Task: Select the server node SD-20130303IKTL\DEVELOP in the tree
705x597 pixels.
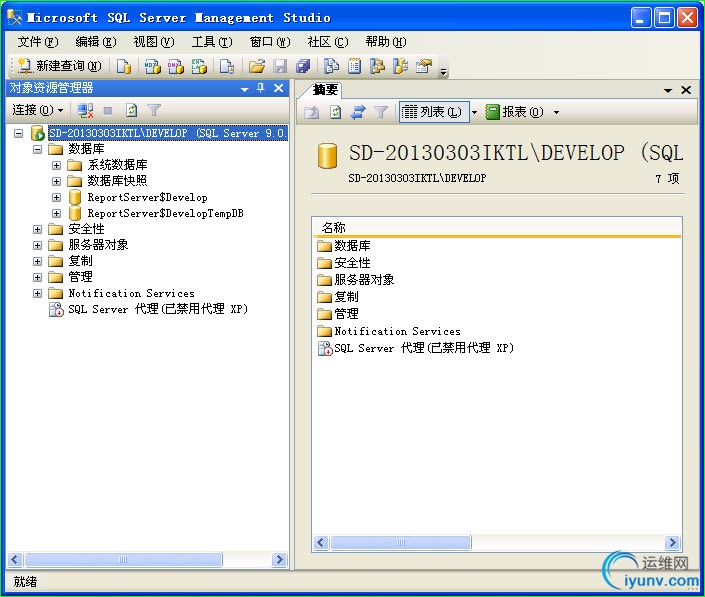Action: [168, 133]
